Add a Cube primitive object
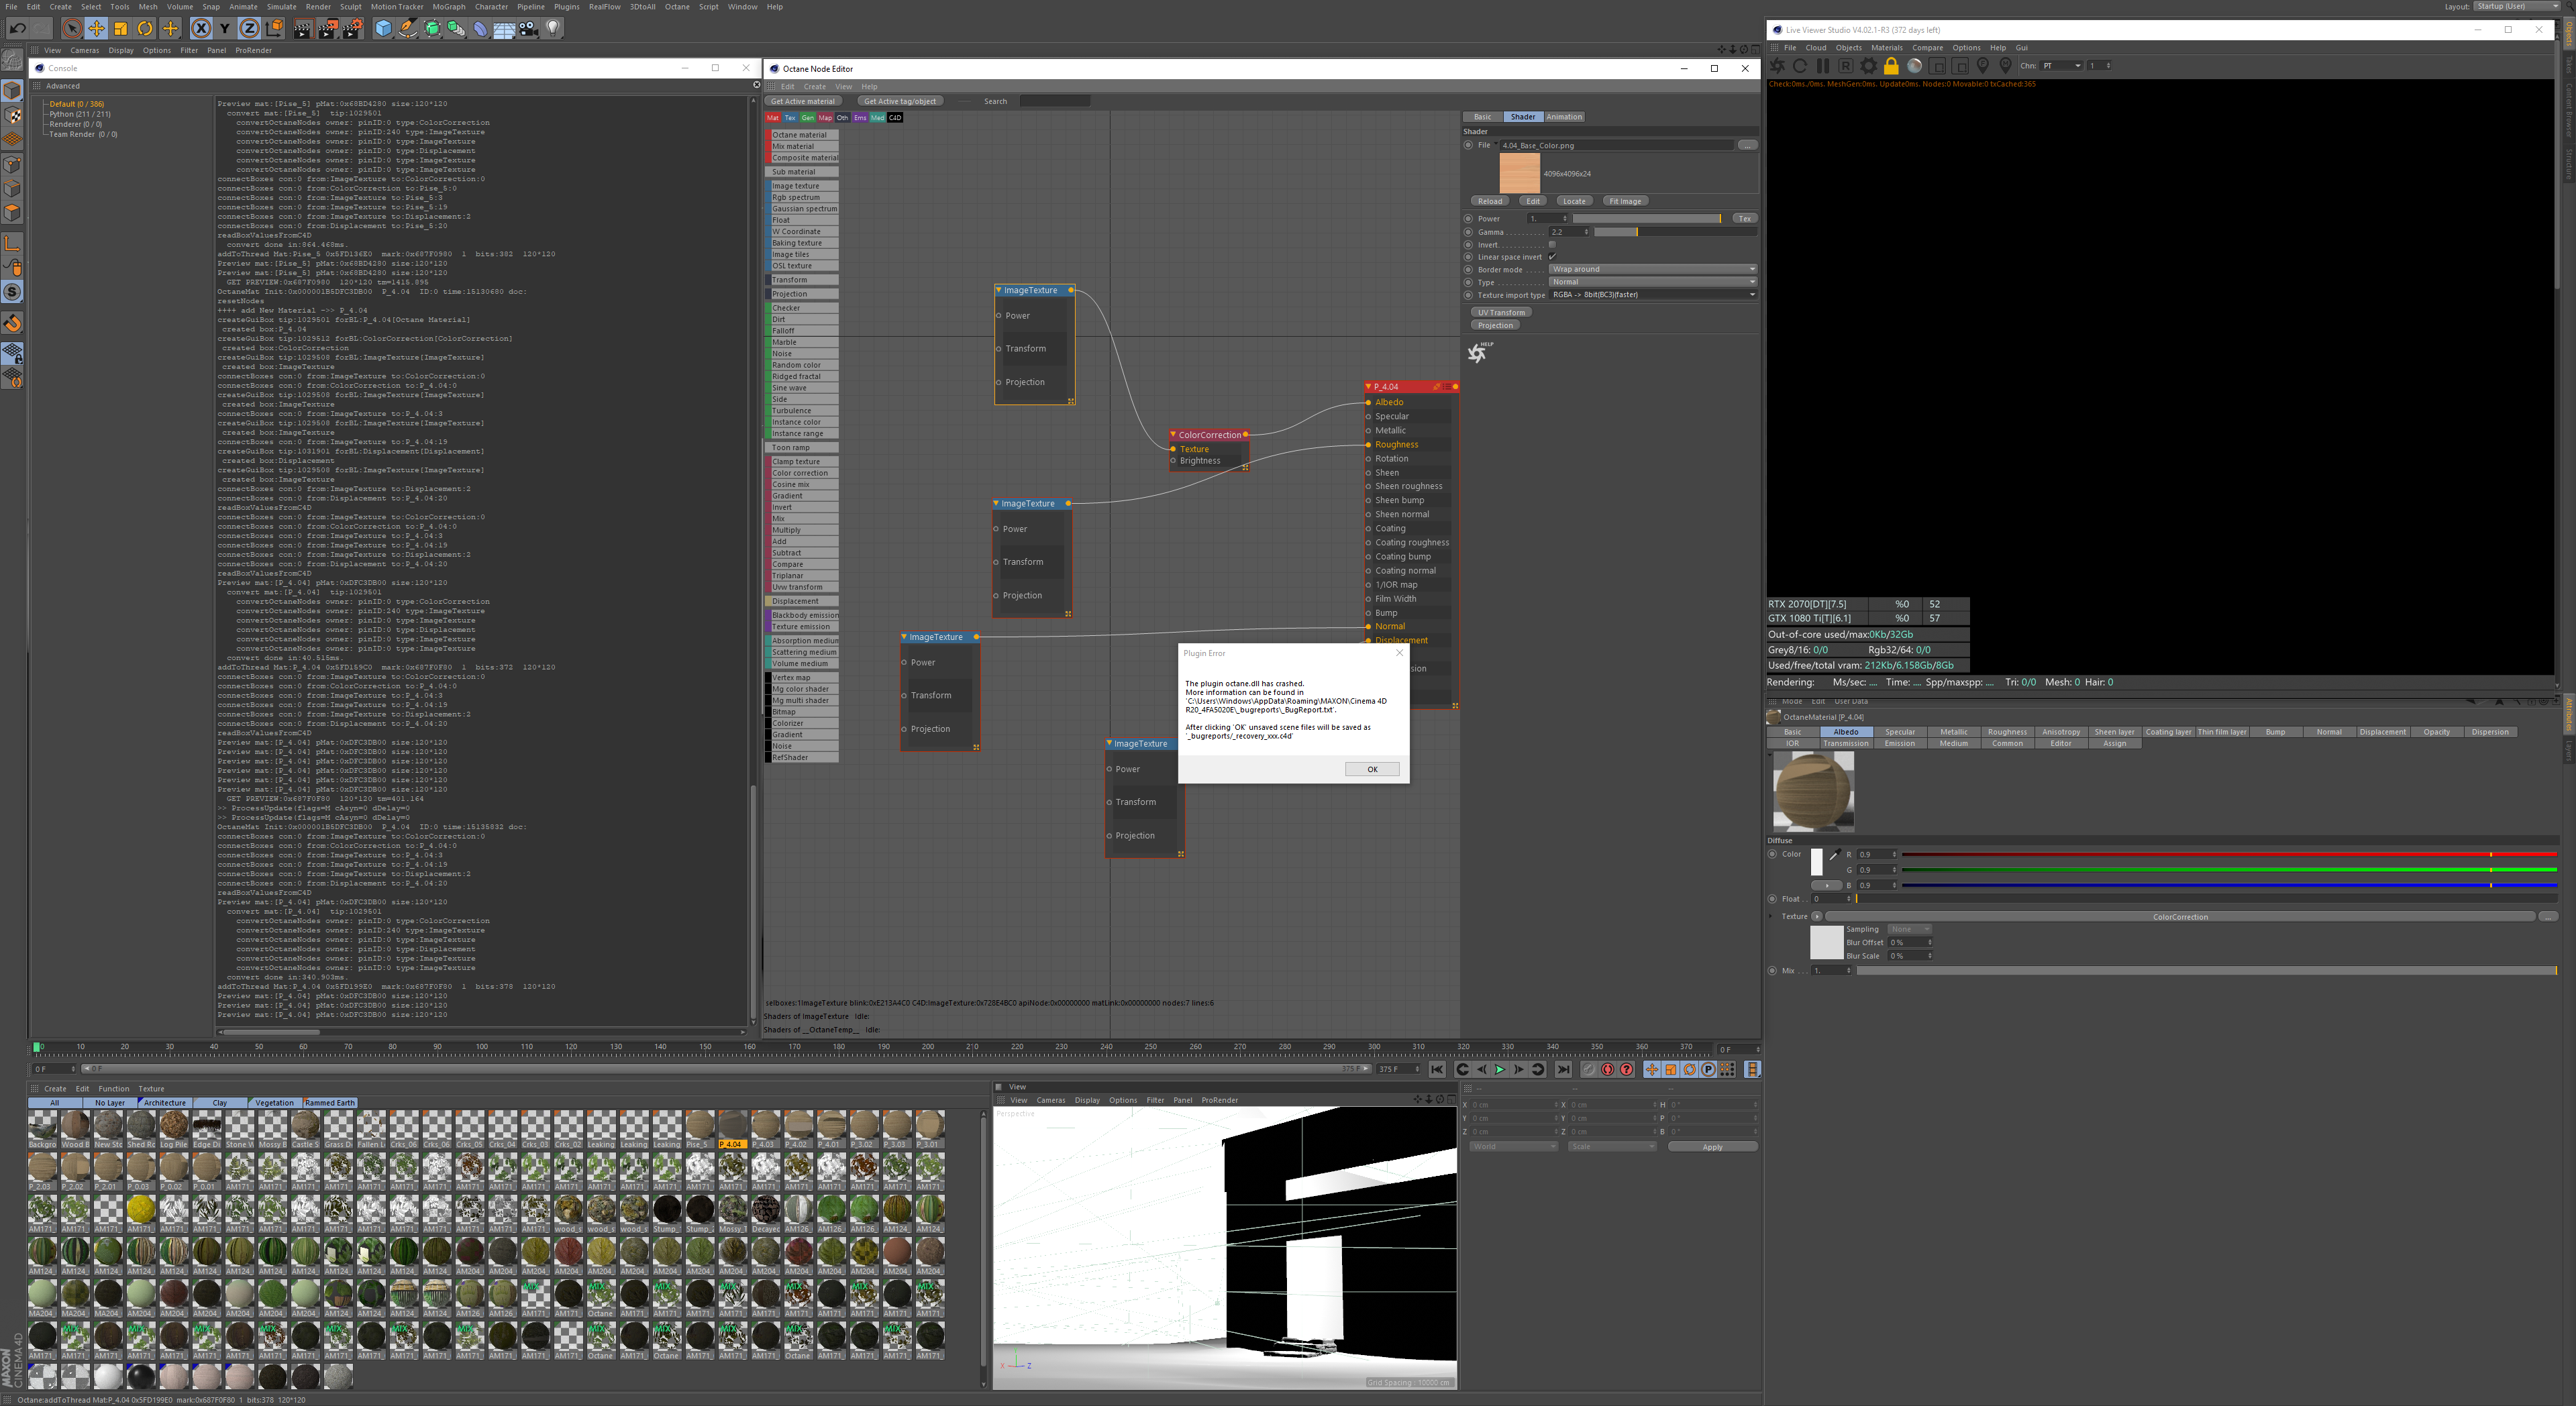 click(383, 28)
